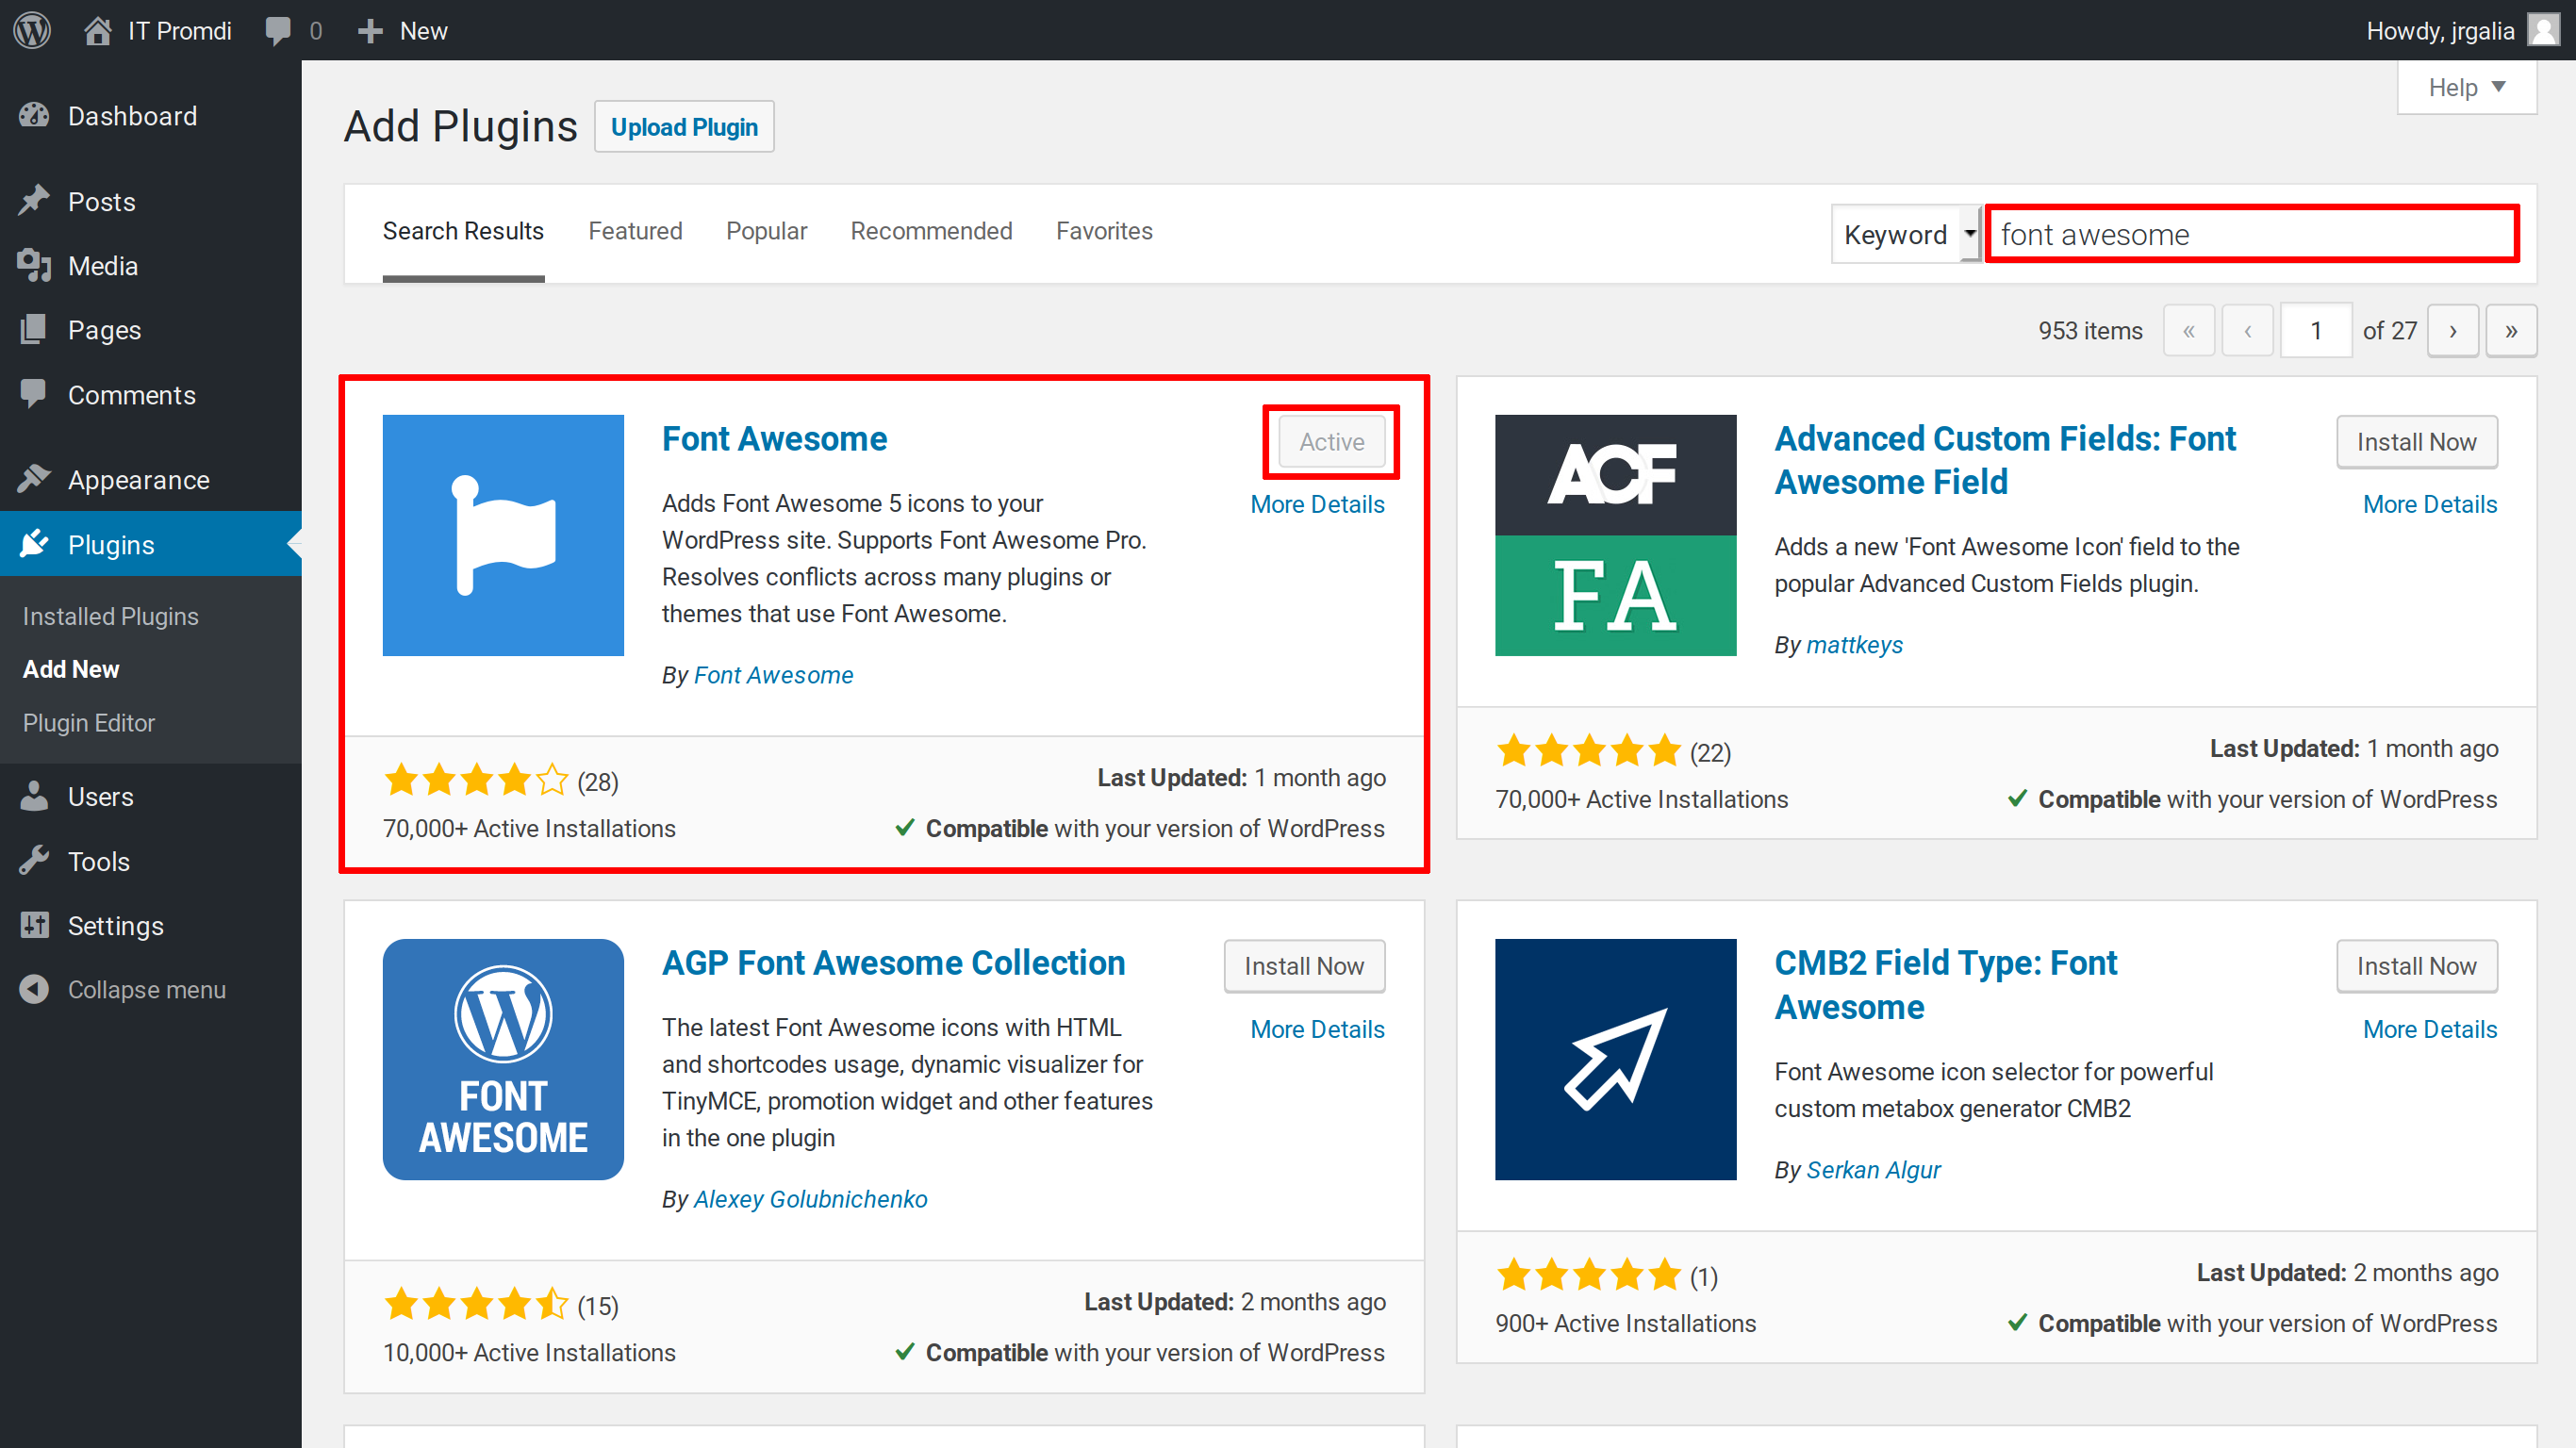
Task: Click the plus New icon
Action: click(x=370, y=31)
